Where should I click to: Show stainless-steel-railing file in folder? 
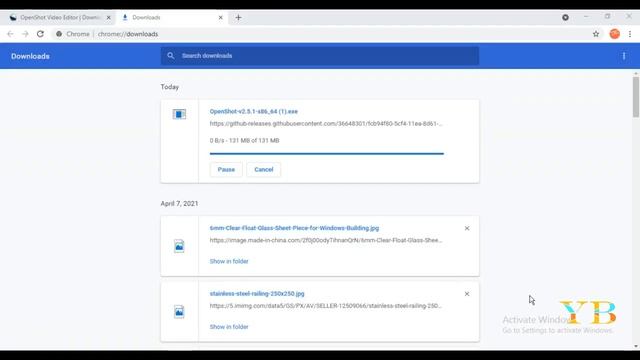point(229,327)
